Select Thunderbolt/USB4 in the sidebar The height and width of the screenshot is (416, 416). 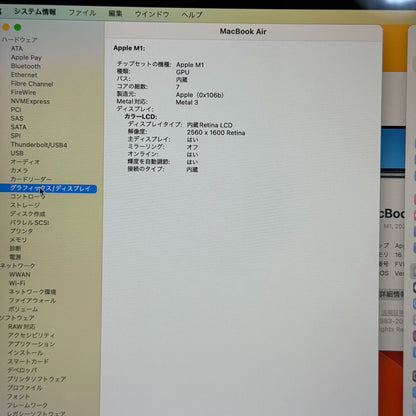pos(39,145)
